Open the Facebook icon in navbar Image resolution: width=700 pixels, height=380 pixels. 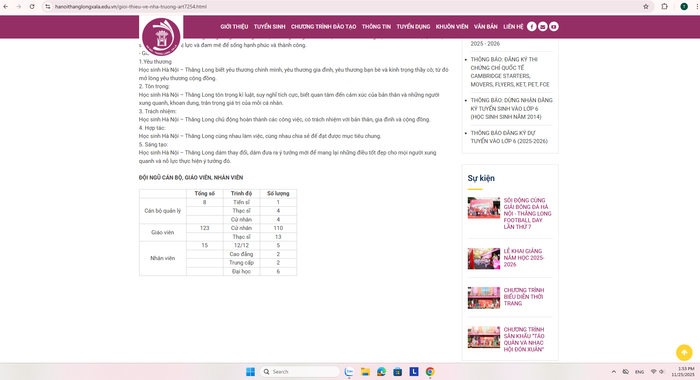pos(531,27)
